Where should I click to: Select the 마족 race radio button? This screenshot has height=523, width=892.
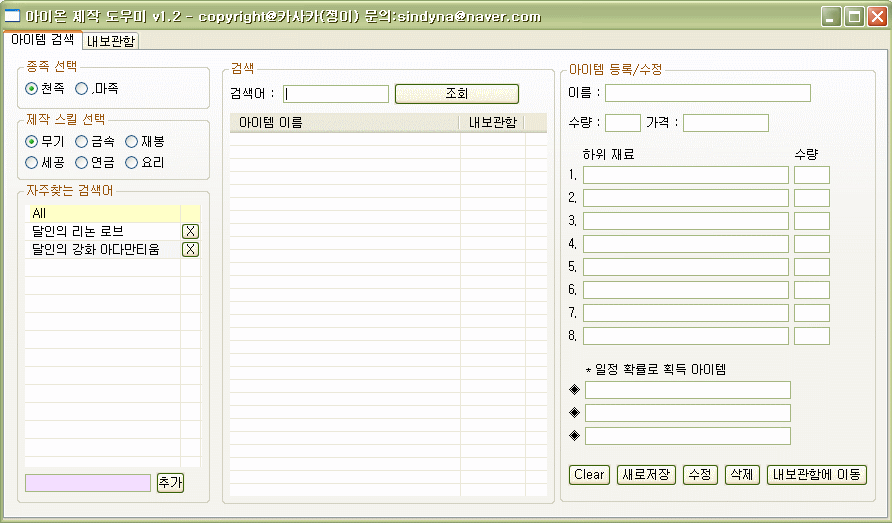(83, 89)
